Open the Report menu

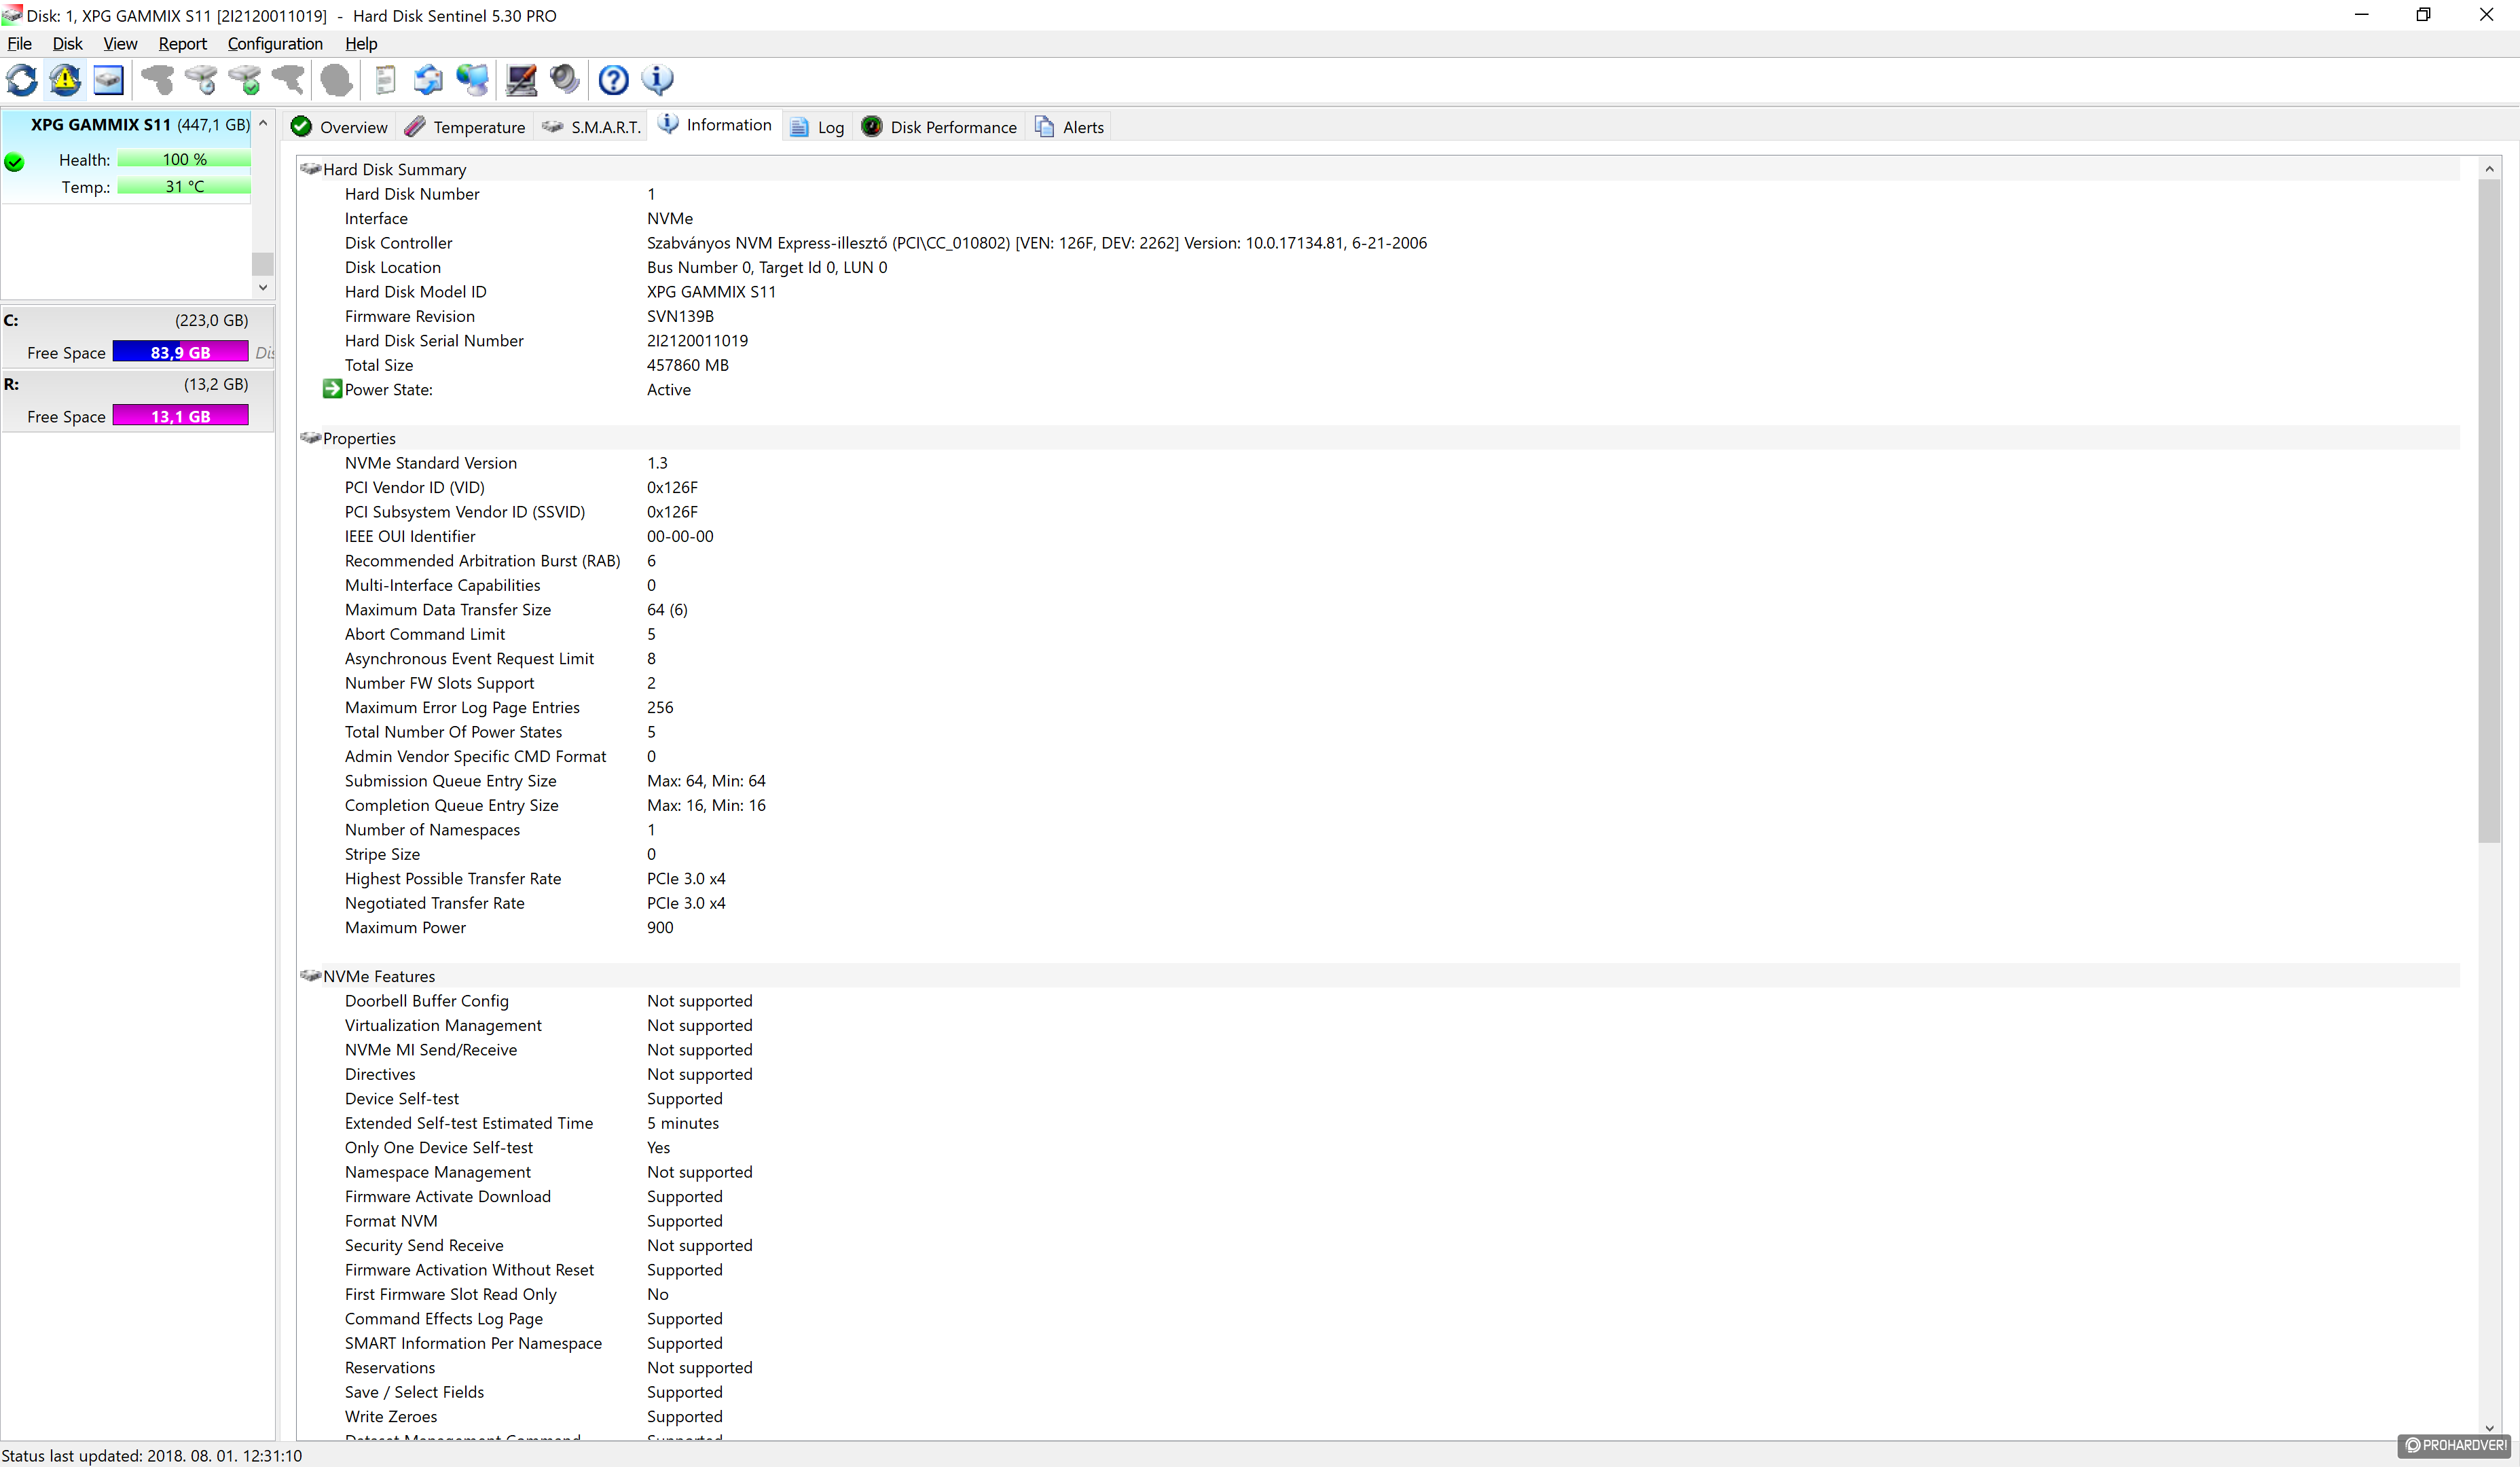(x=182, y=44)
